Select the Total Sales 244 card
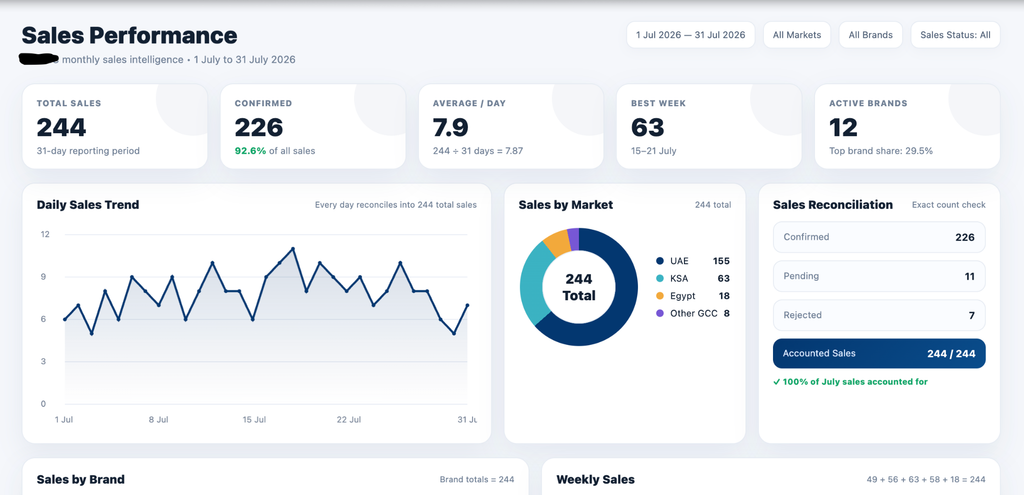1024x495 pixels. click(x=115, y=127)
